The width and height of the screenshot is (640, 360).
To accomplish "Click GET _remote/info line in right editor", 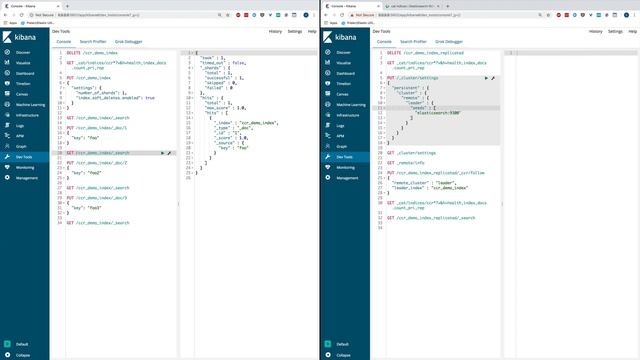I will pos(405,163).
